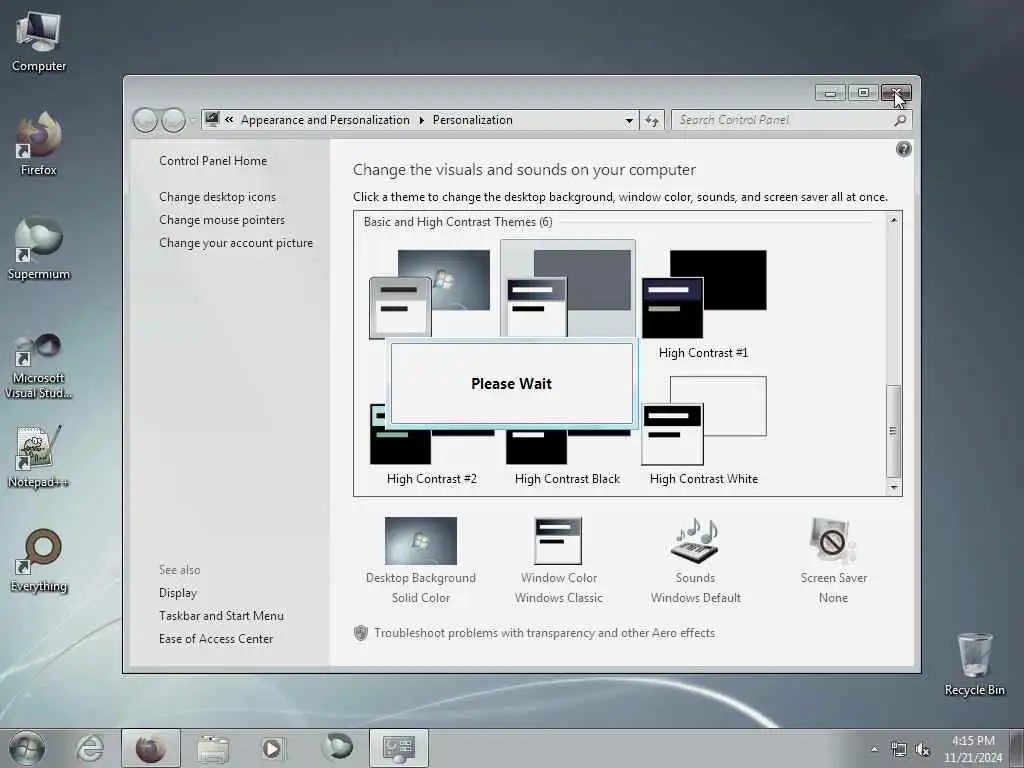Open the Start menu orb
This screenshot has height=768, width=1024.
(27, 748)
